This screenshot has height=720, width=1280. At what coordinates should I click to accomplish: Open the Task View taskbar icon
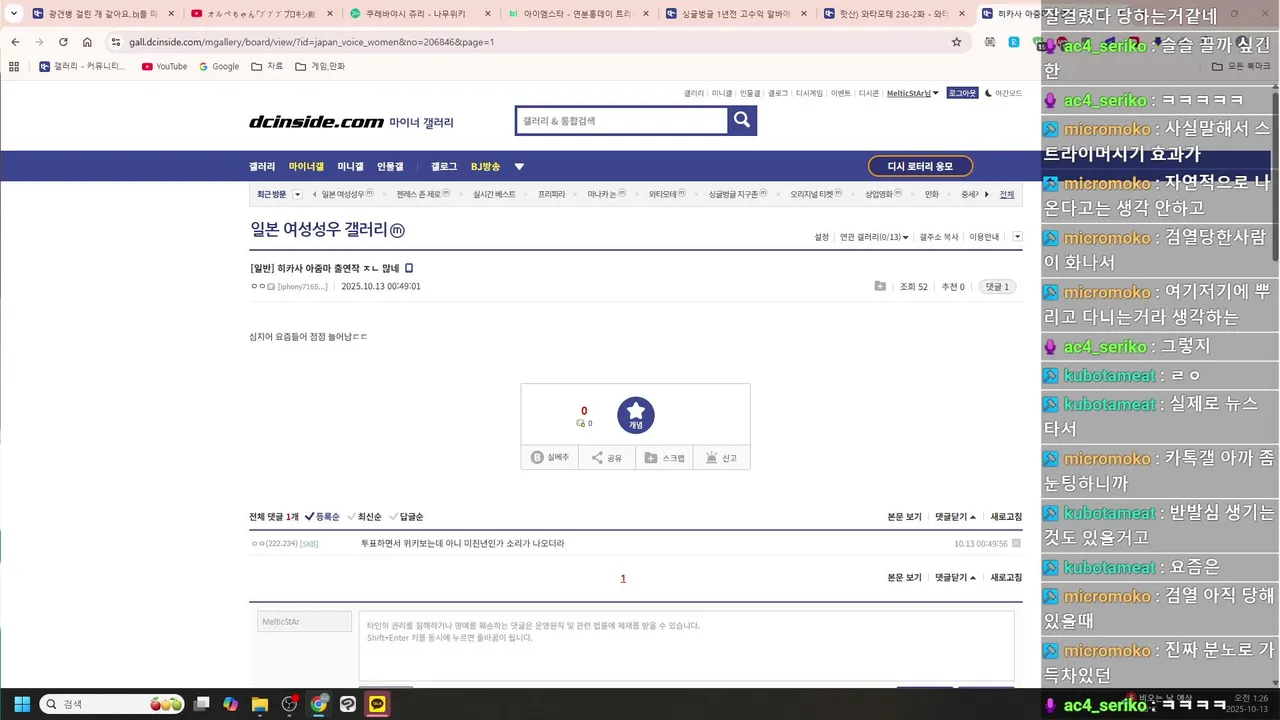pyautogui.click(x=202, y=704)
